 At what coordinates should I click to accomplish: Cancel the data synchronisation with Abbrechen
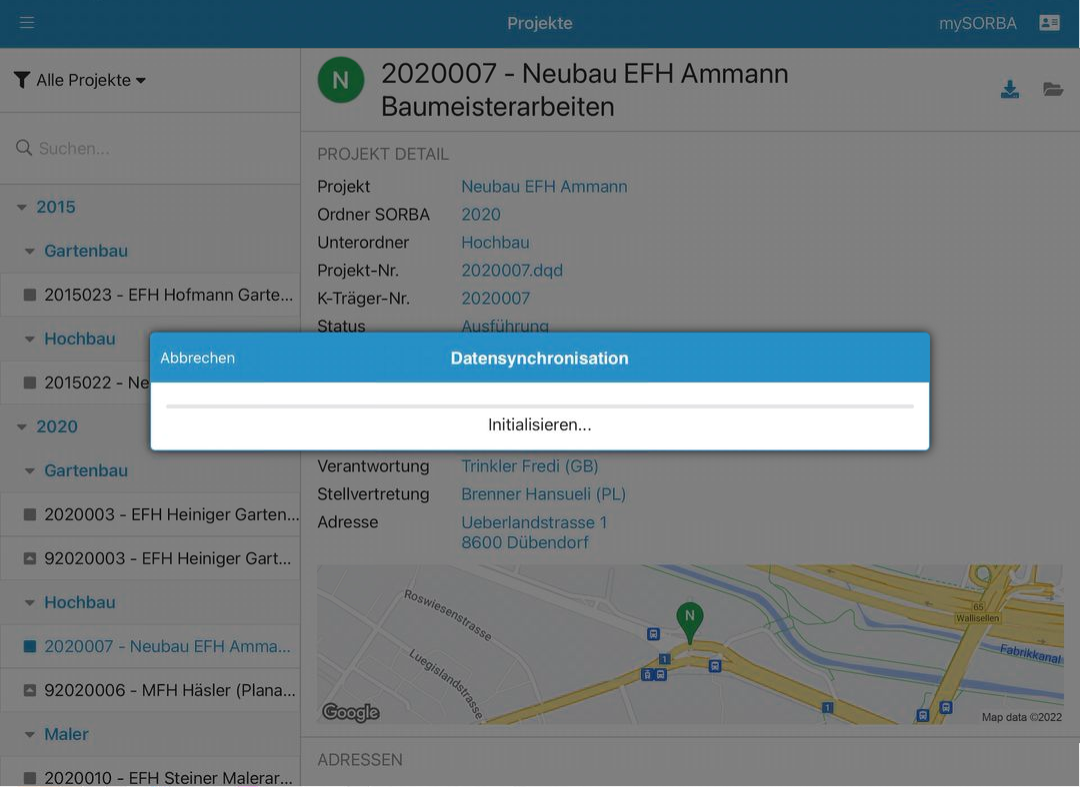[x=198, y=358]
